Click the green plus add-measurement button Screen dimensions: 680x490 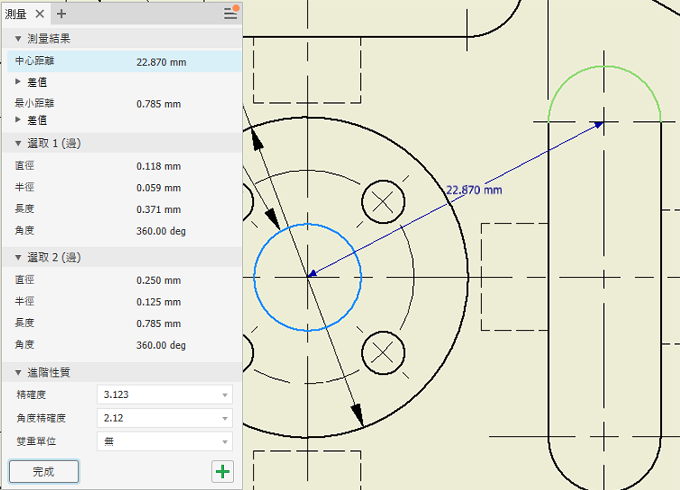click(x=222, y=471)
